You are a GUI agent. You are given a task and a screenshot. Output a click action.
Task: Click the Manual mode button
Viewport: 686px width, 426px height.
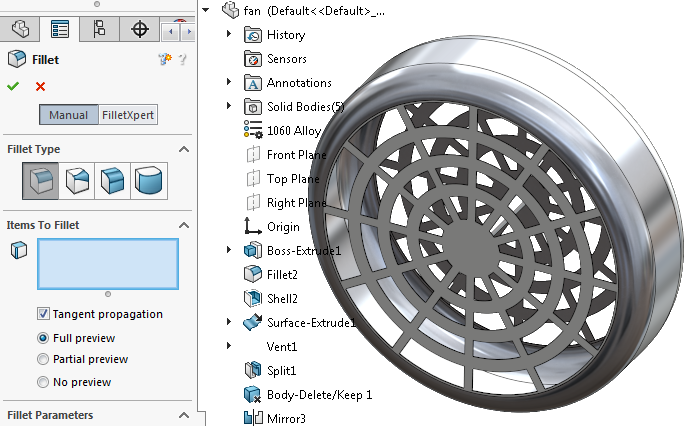click(69, 115)
